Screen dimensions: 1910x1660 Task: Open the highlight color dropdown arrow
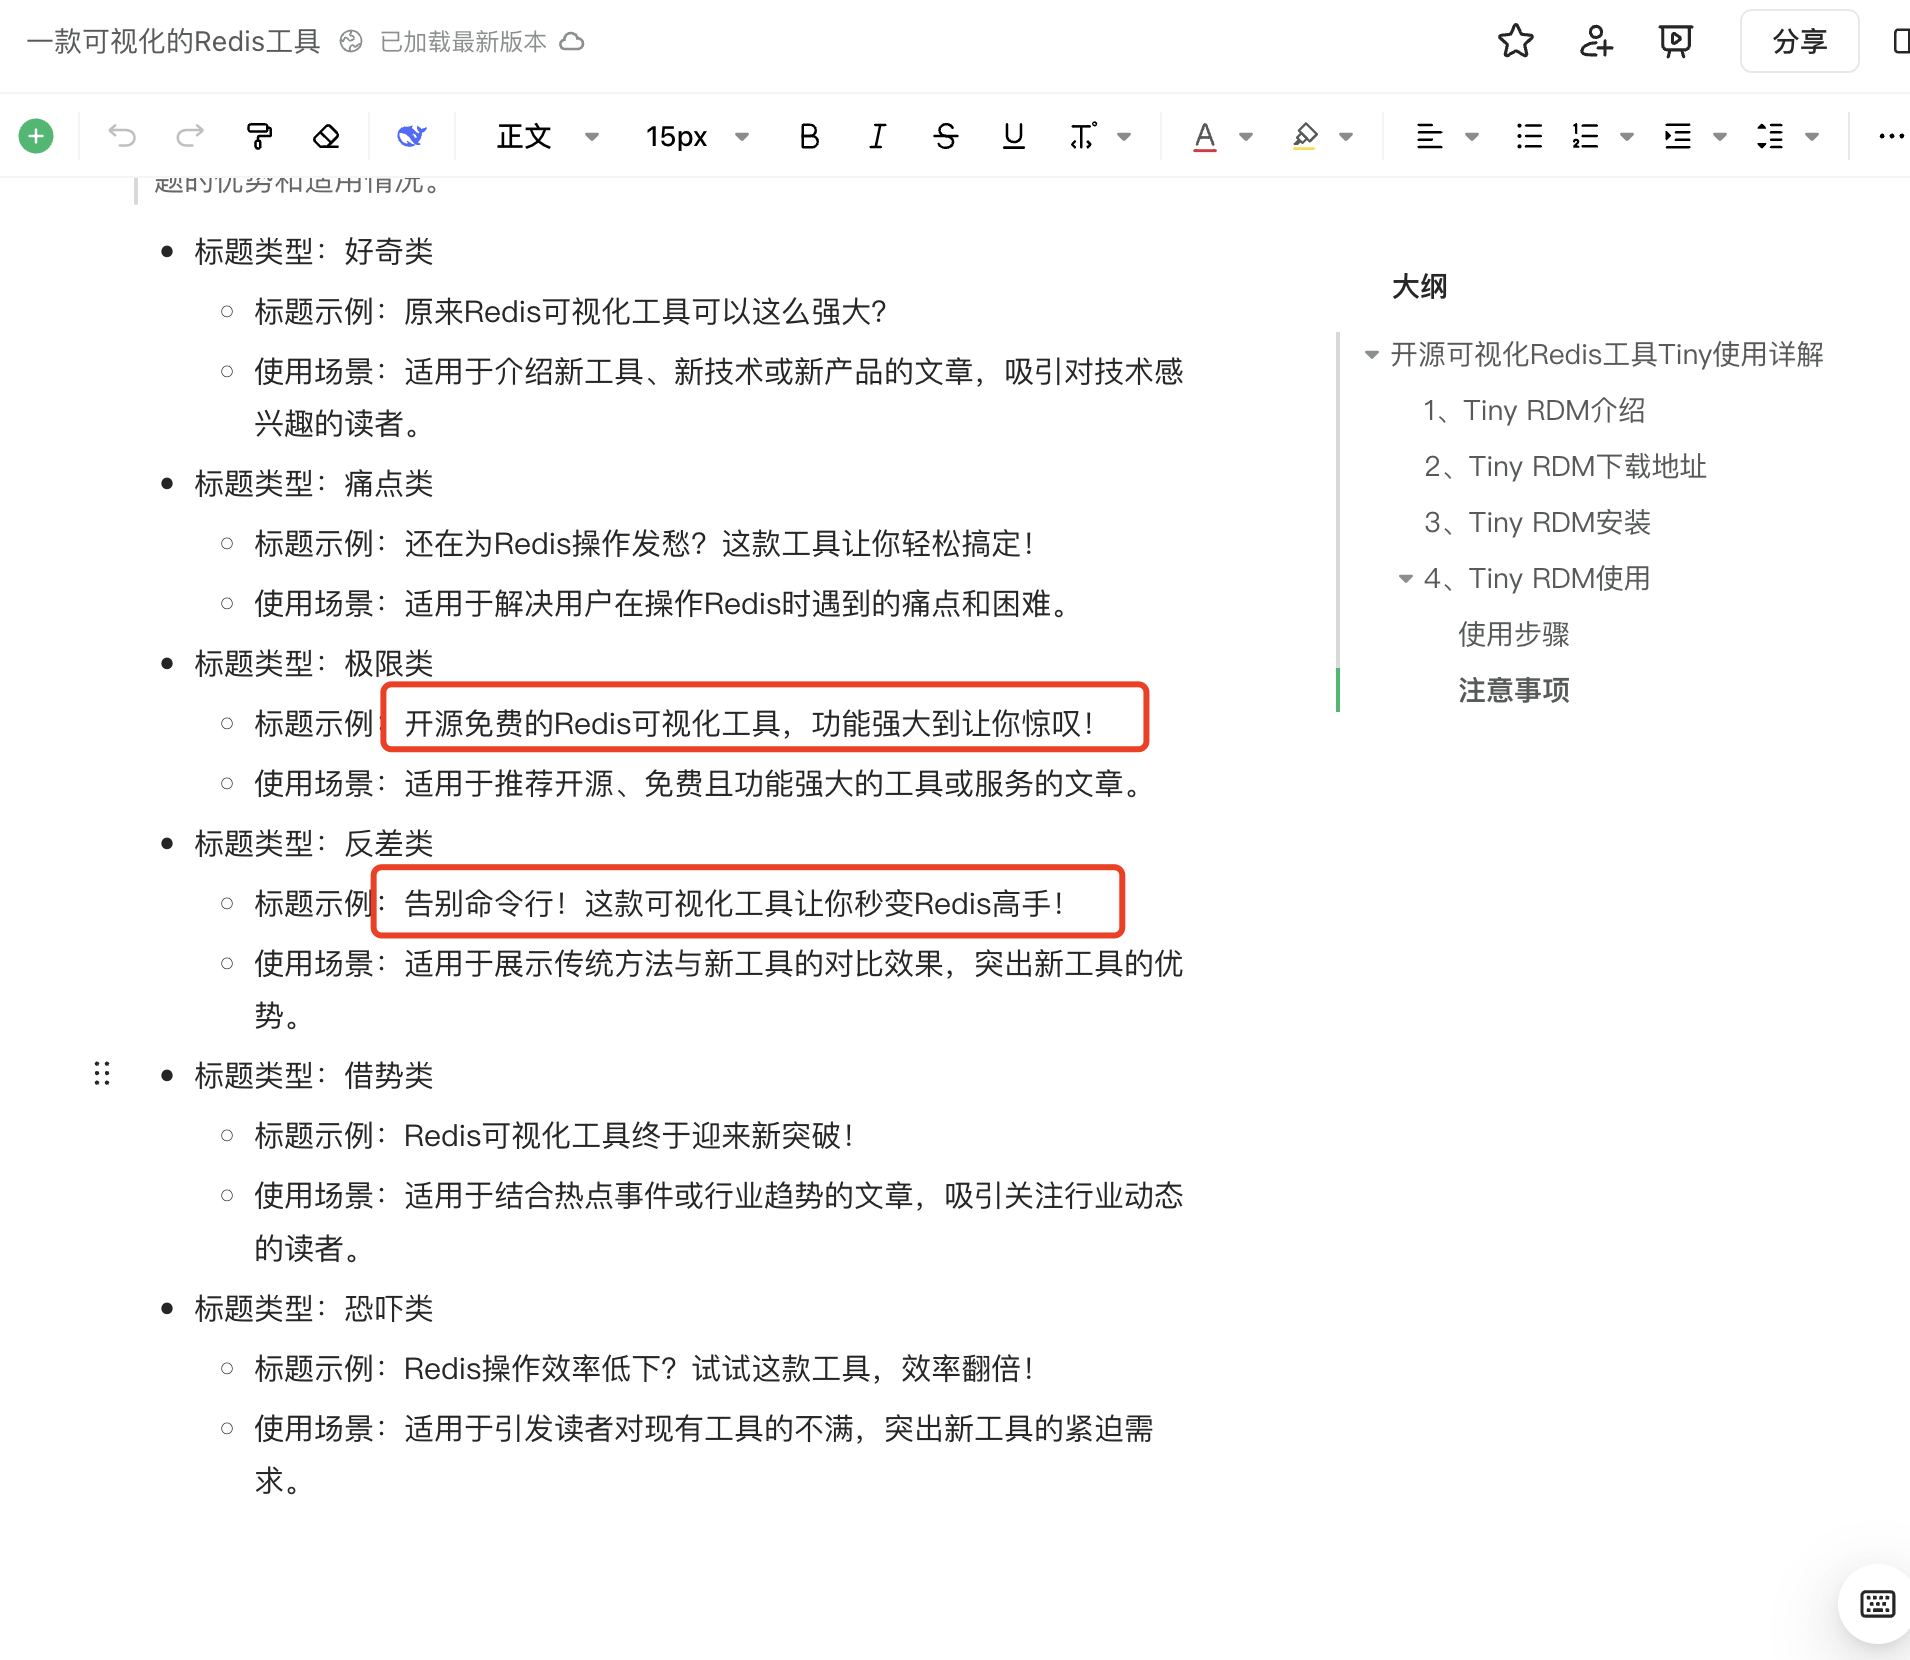tap(1346, 137)
